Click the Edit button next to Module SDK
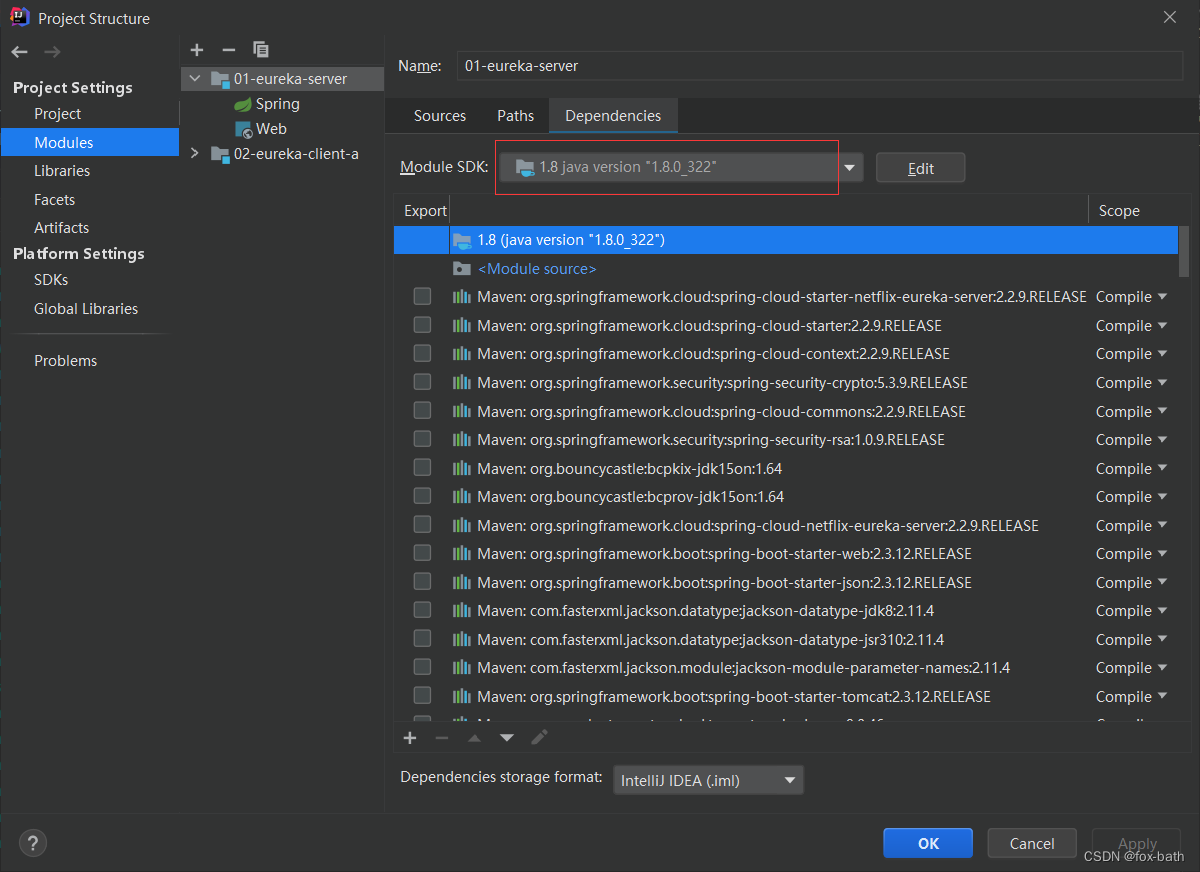Viewport: 1200px width, 872px height. click(x=920, y=167)
